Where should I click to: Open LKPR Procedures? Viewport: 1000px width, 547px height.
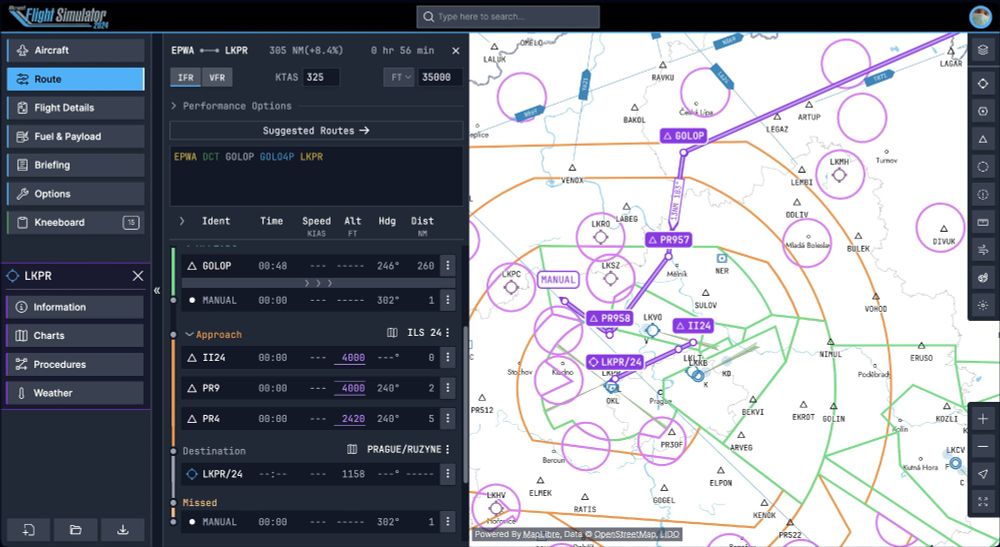[x=75, y=365]
